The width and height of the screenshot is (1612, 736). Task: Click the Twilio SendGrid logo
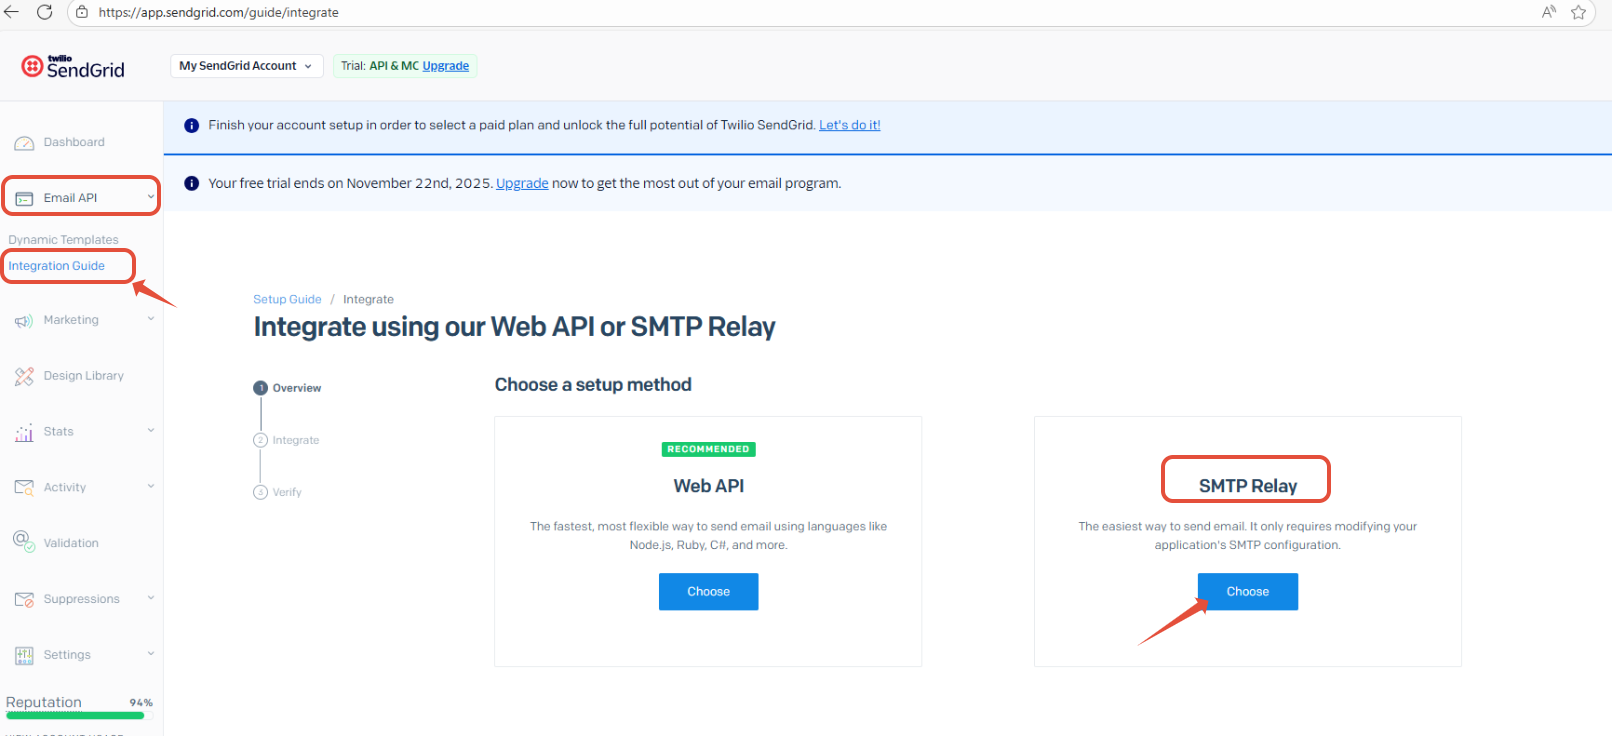click(x=73, y=66)
